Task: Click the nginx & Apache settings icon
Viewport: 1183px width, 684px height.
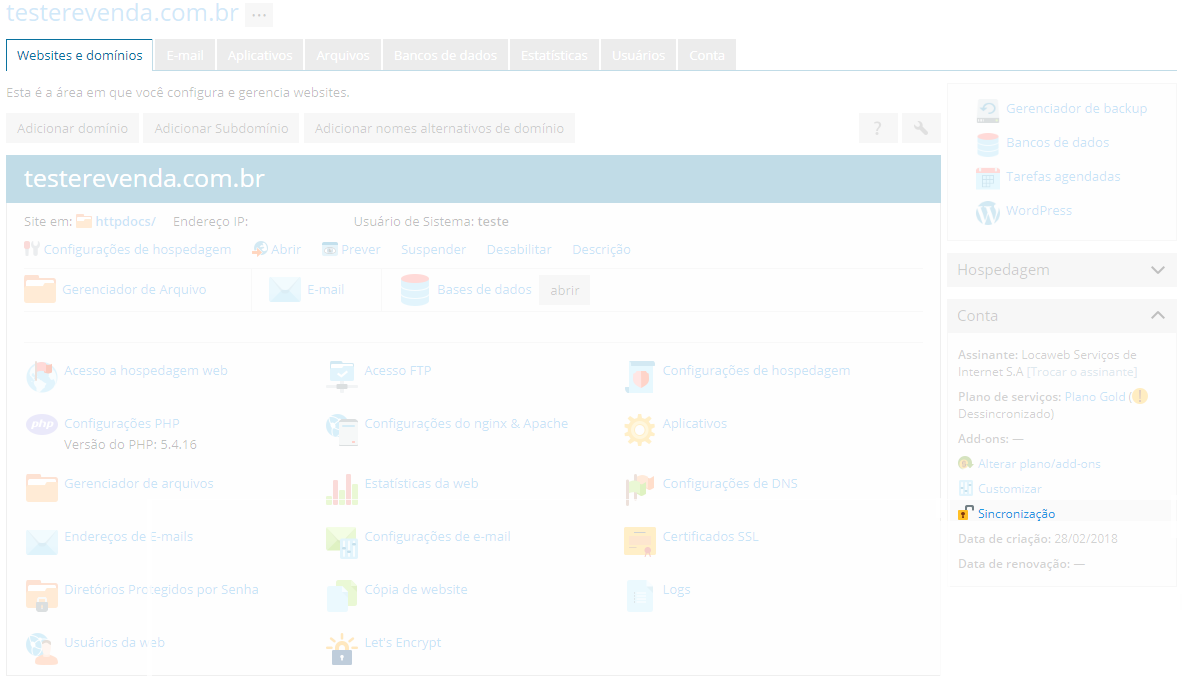Action: point(342,429)
